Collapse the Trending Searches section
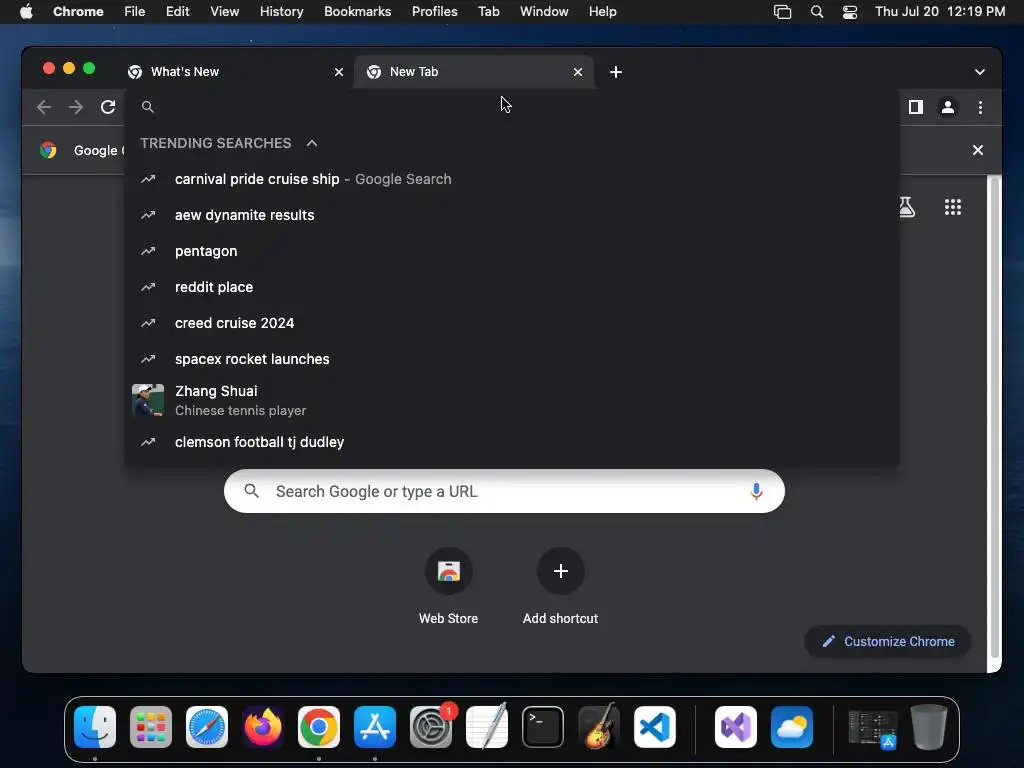 (x=312, y=143)
